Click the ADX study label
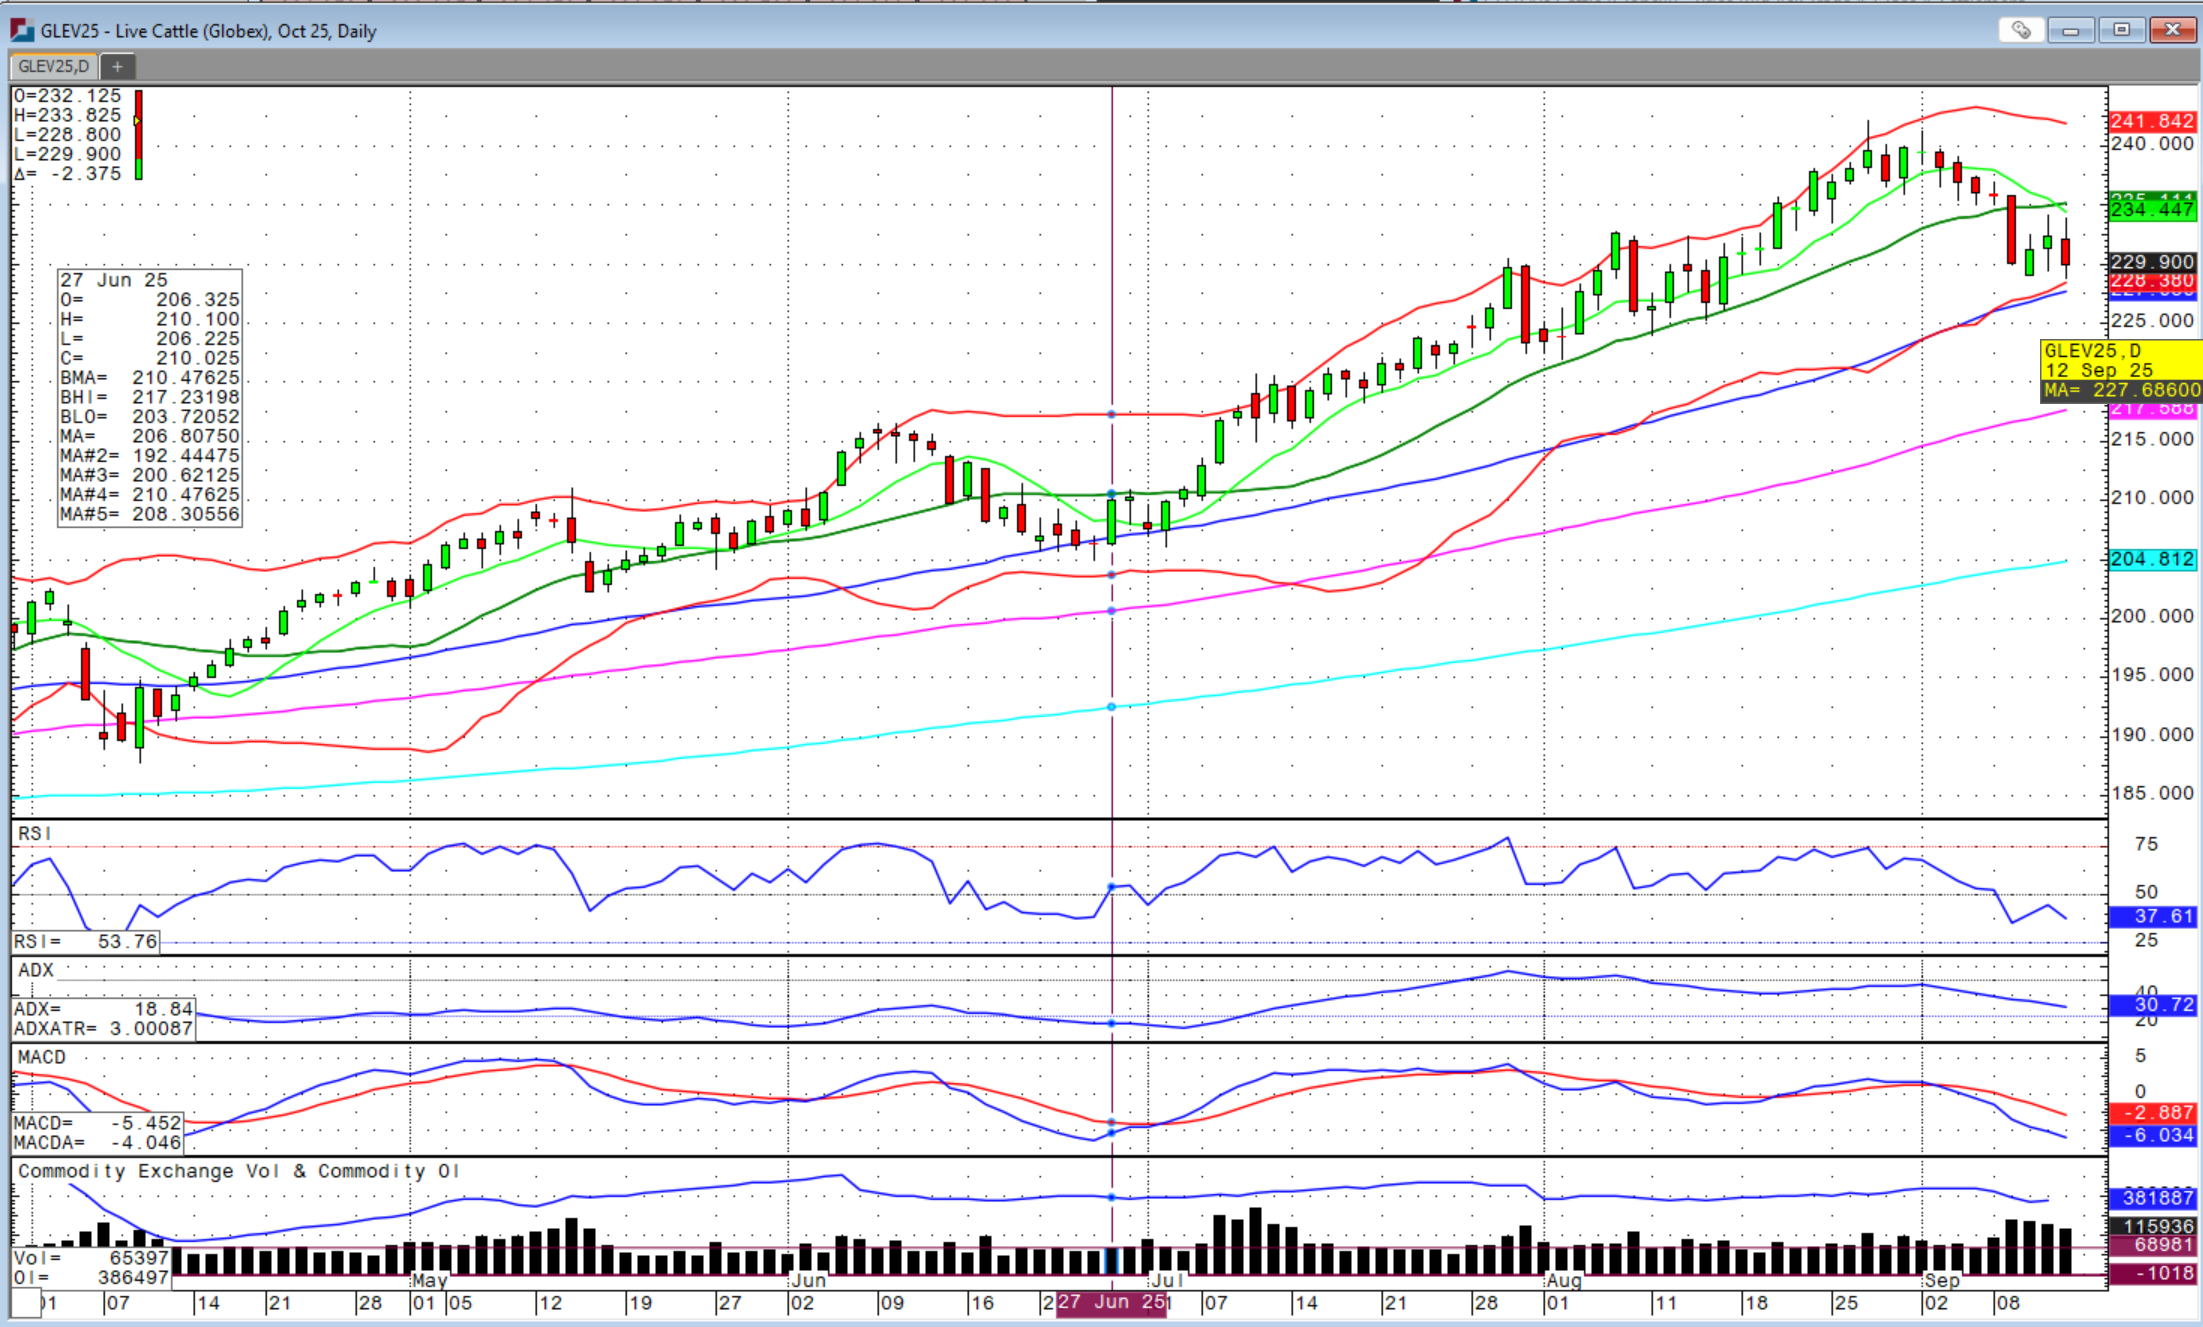The image size is (2203, 1327). (x=36, y=970)
